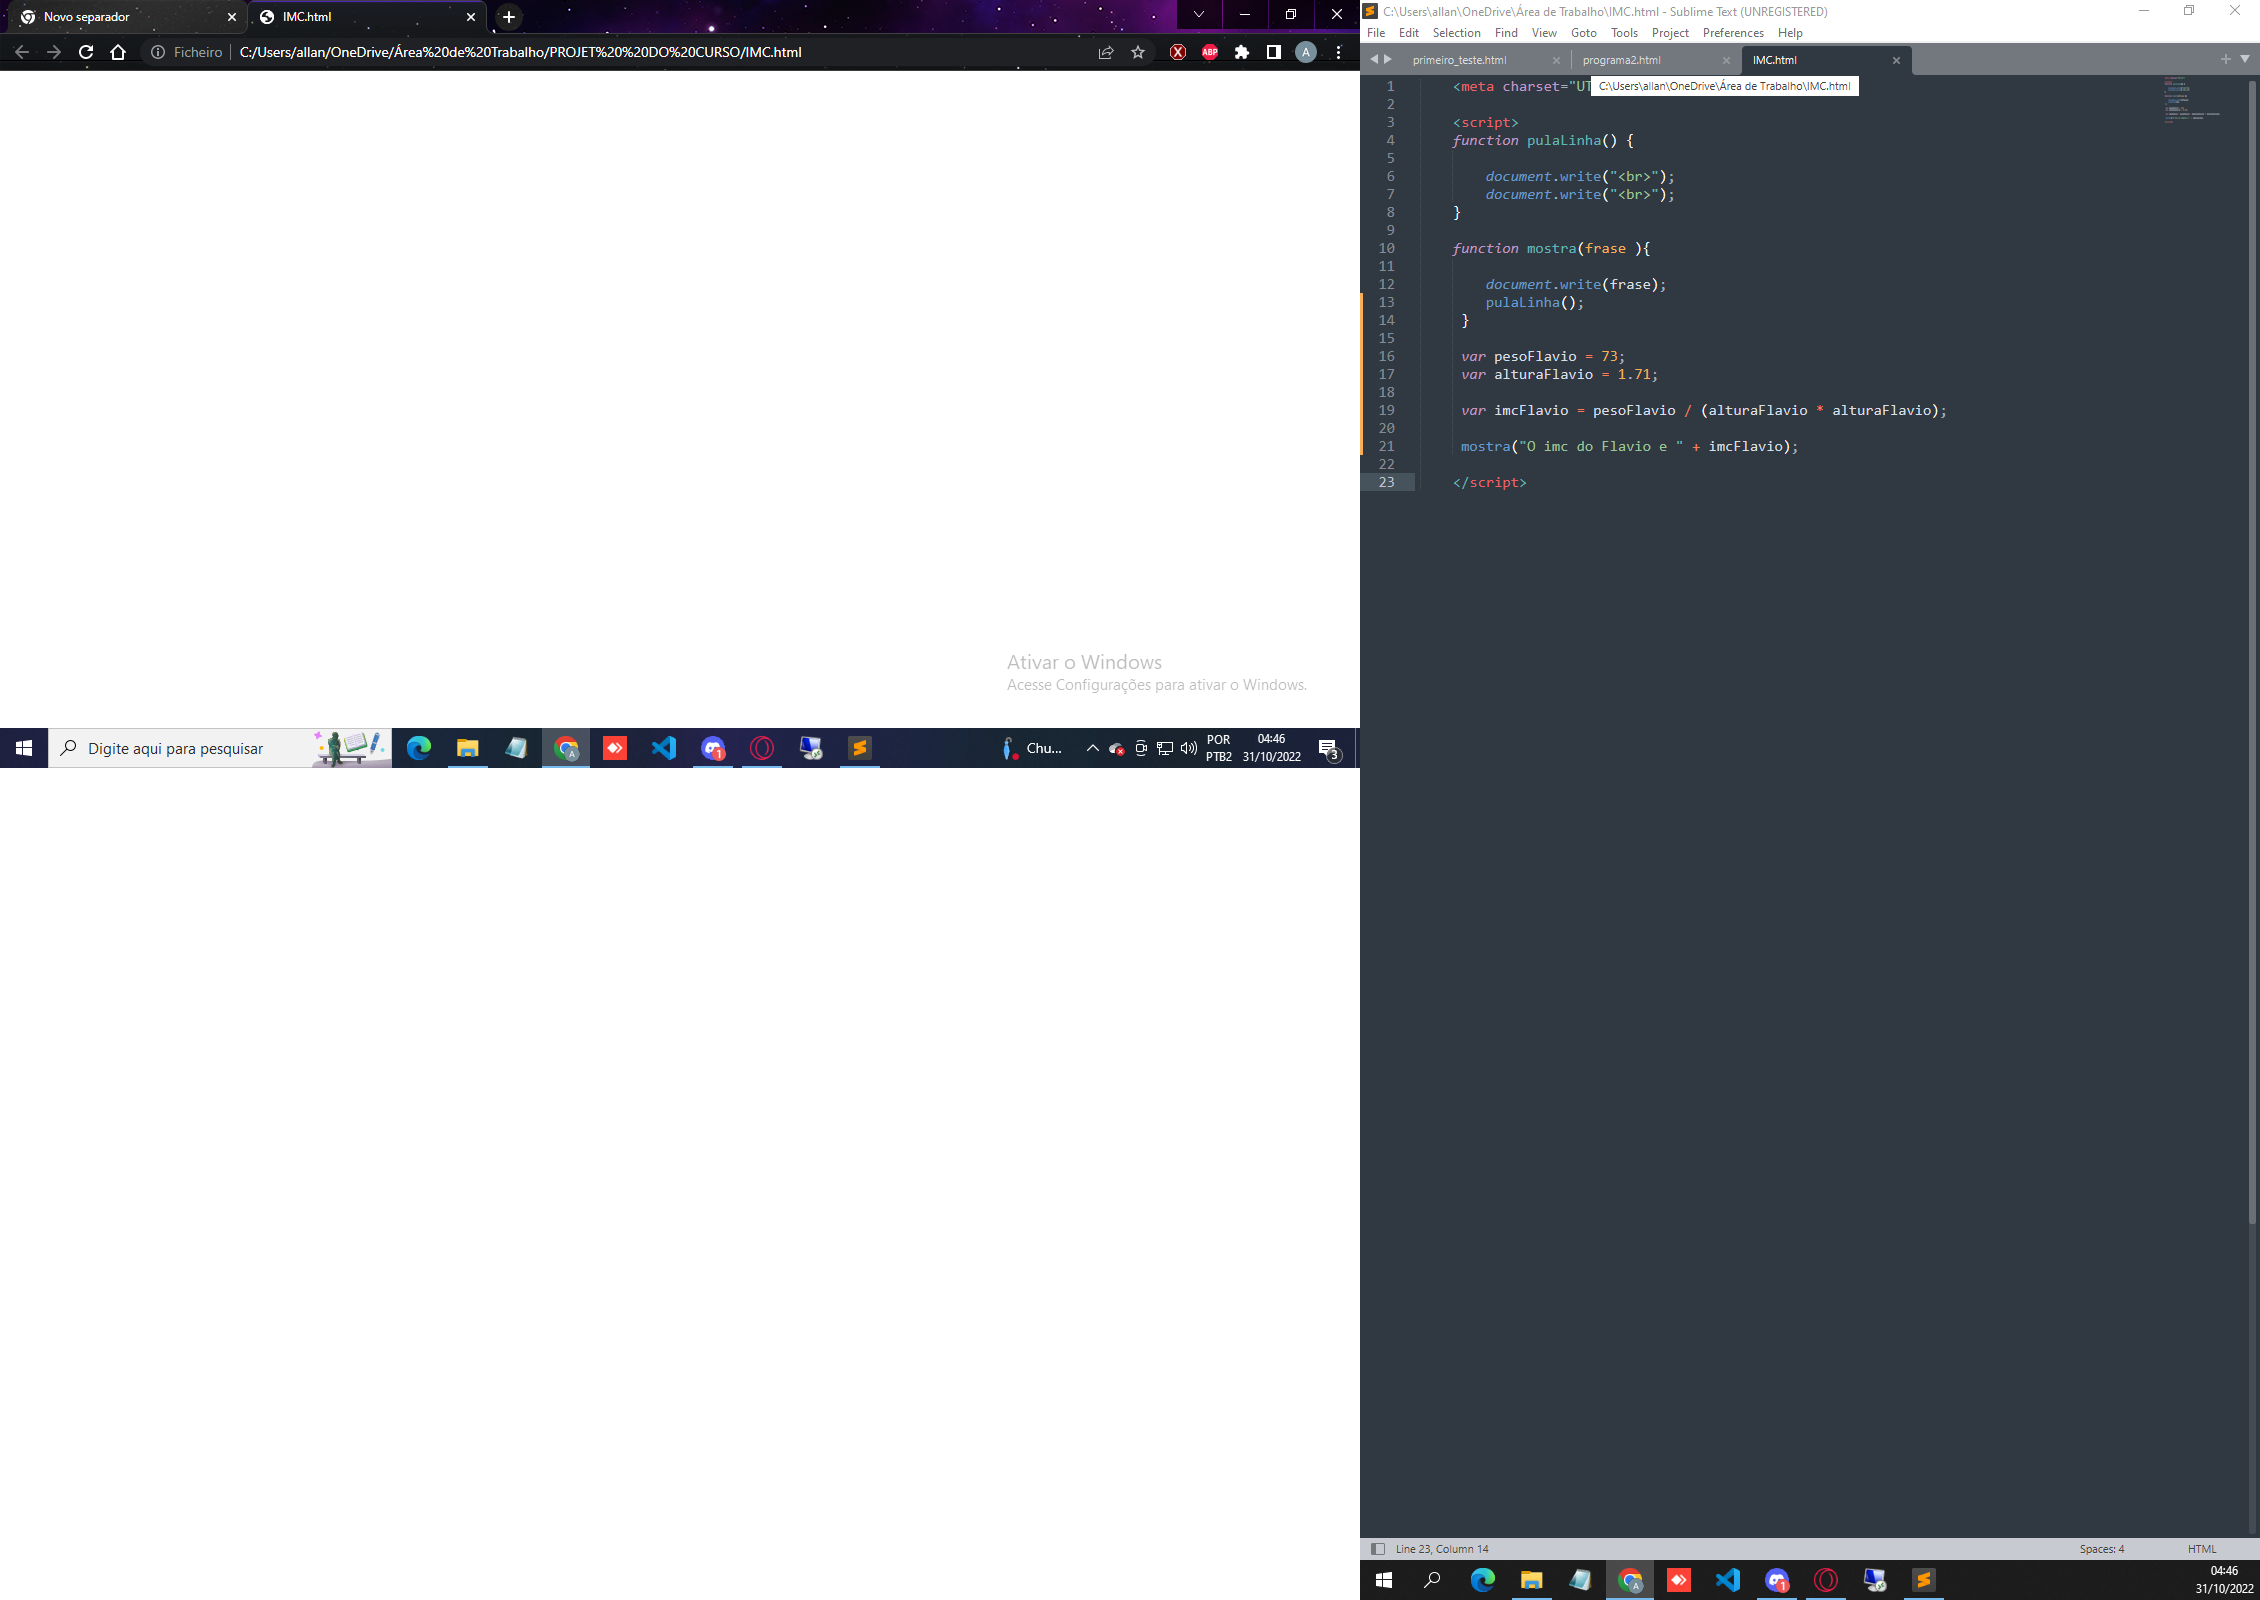Viewport: 2260px width, 1600px height.
Task: Close the programa2.html tab
Action: pos(1726,60)
